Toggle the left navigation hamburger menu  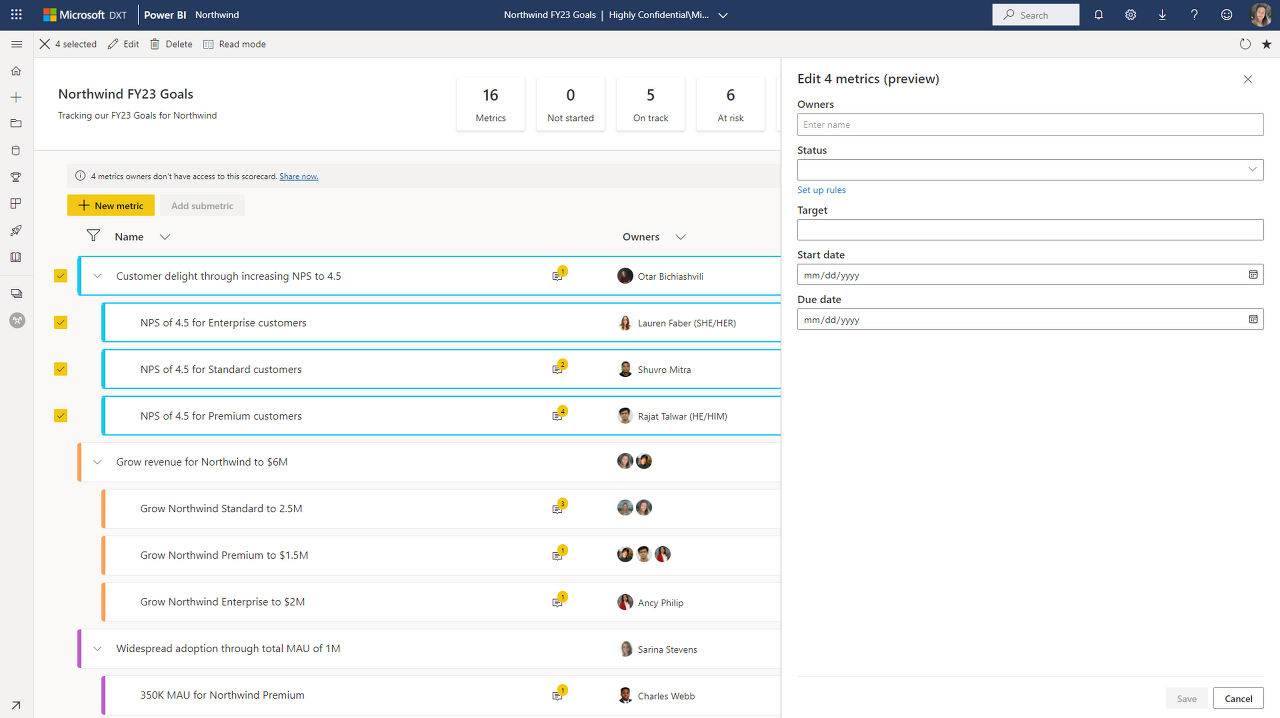click(x=16, y=44)
